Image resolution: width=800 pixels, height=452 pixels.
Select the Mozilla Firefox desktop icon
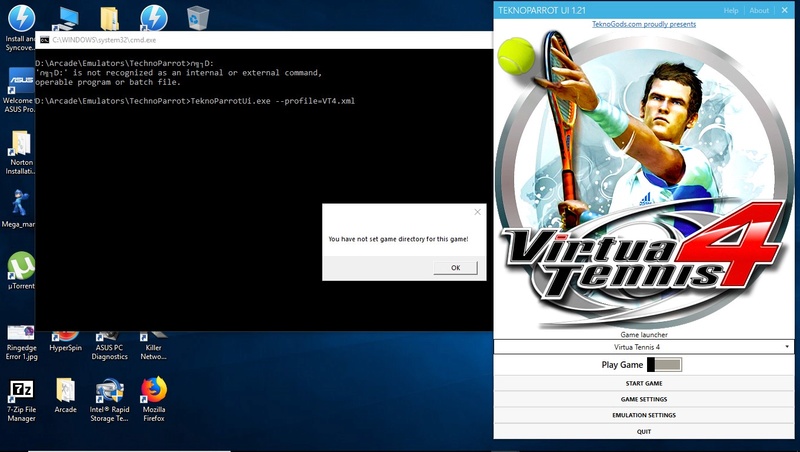pyautogui.click(x=154, y=399)
